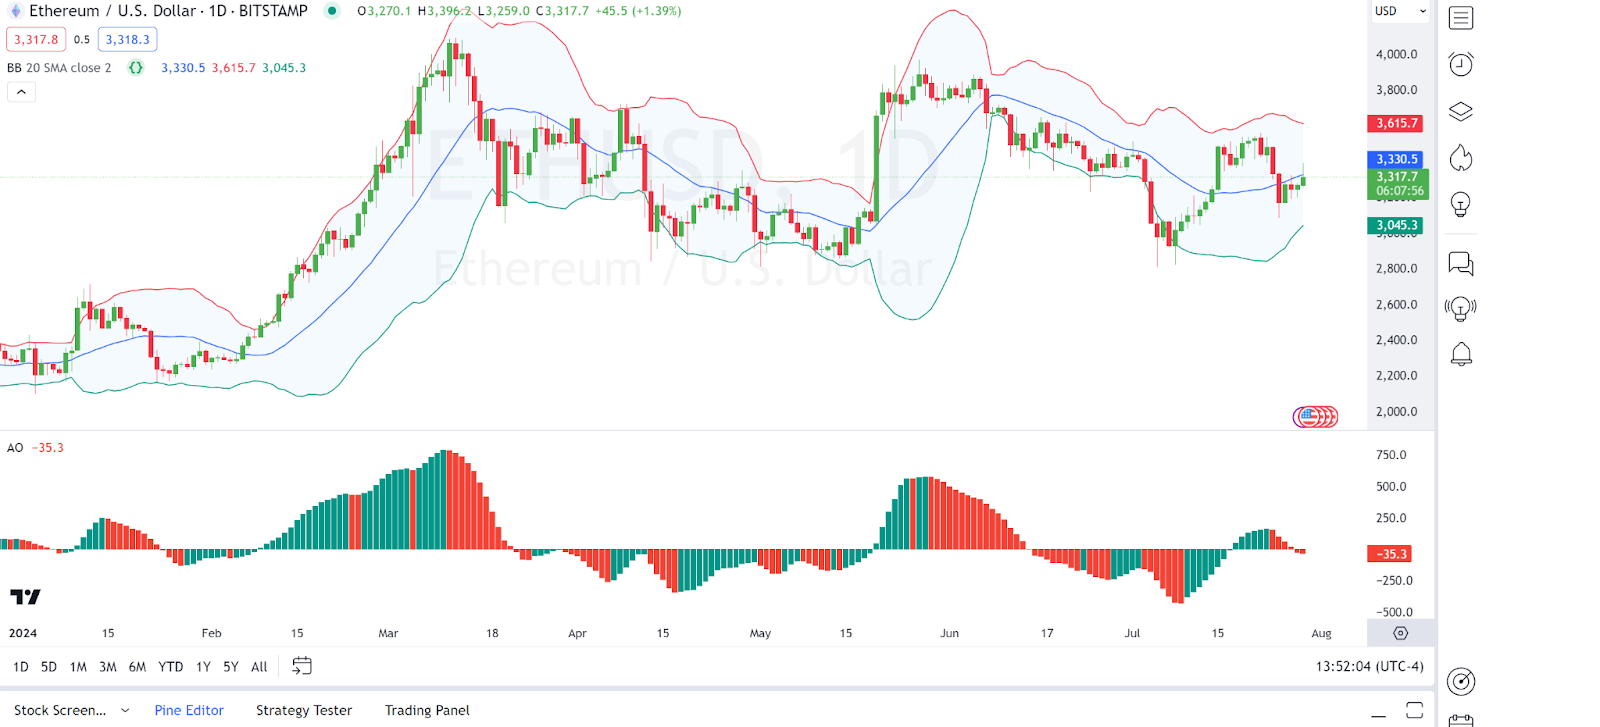Open the Trading Panel tab
Screen dimensions: 1600x727
click(x=427, y=710)
